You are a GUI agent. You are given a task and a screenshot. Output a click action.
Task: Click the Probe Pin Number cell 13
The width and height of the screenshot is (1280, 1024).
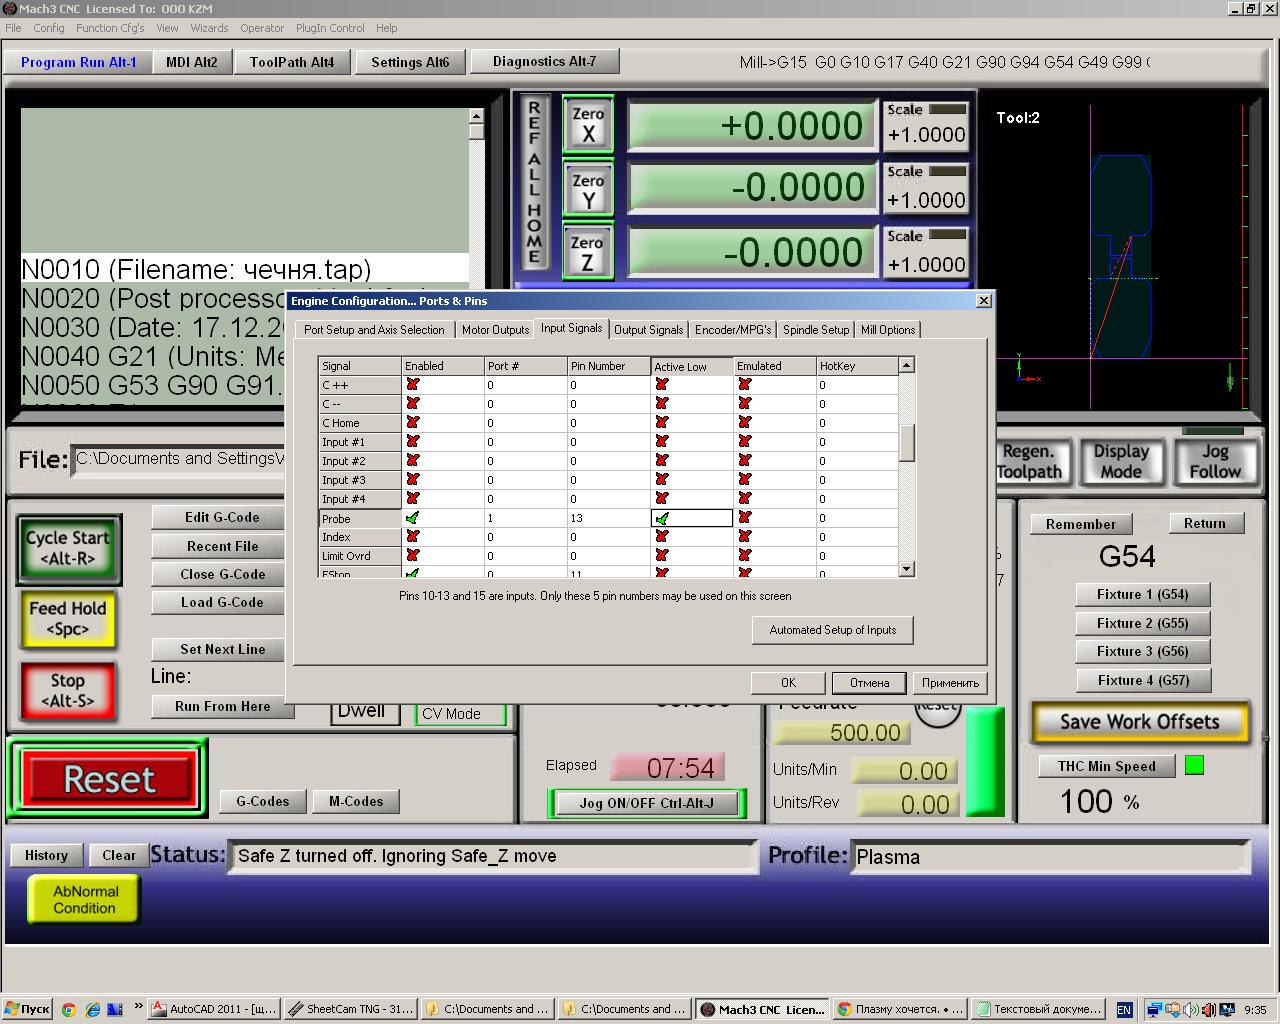pos(608,518)
